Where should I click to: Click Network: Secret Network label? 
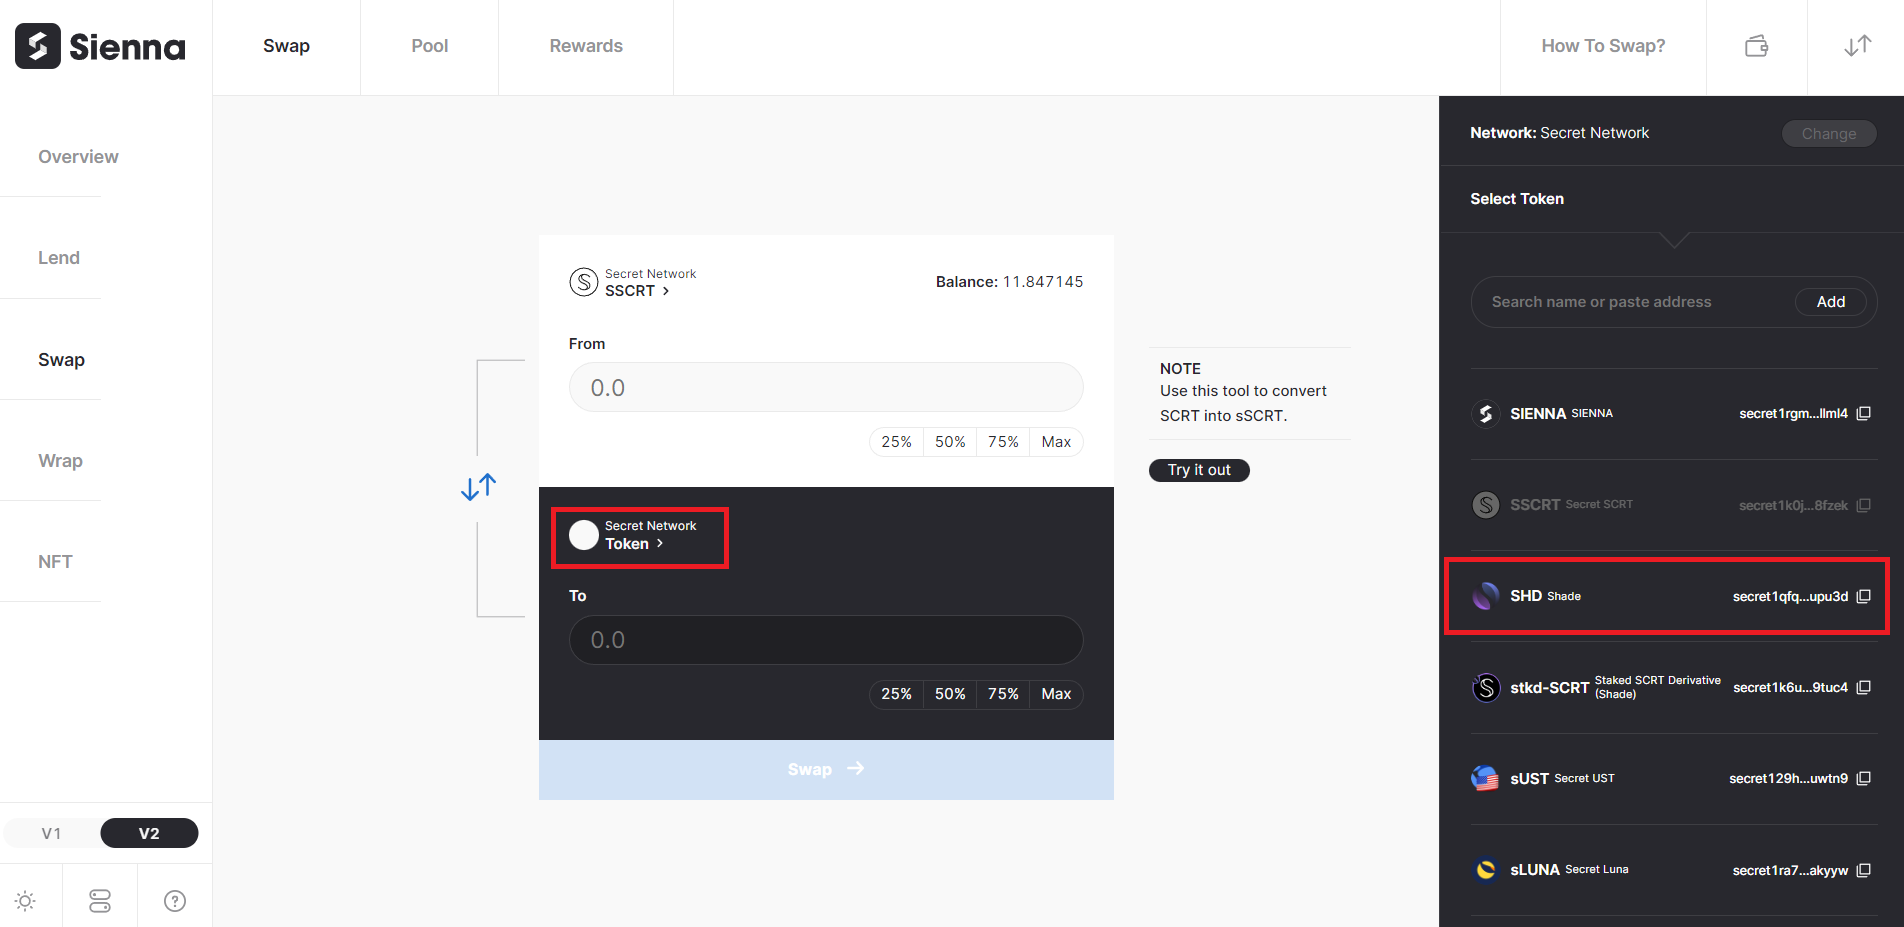tap(1559, 133)
